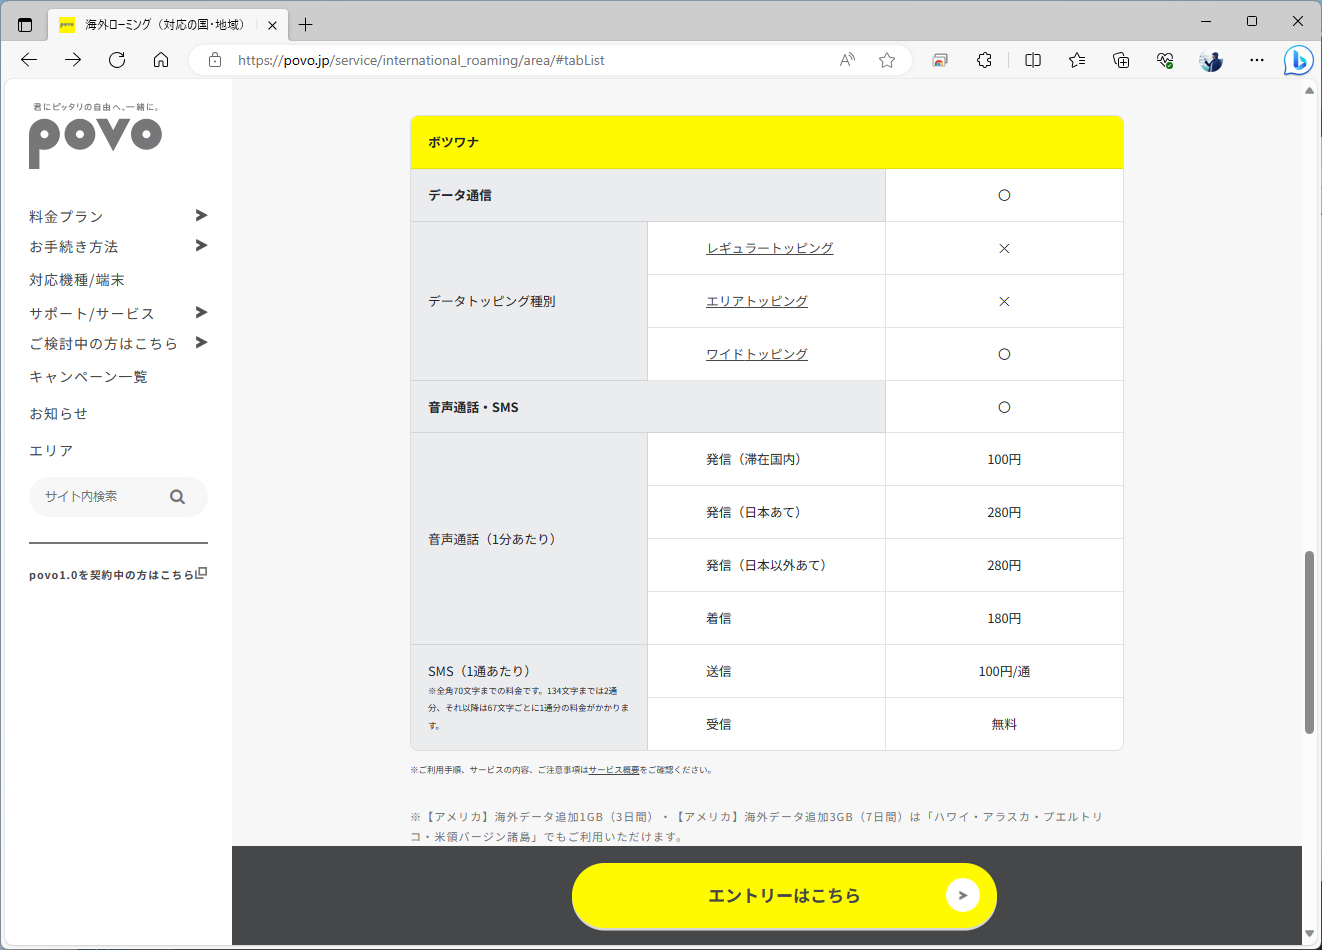Viewport: 1322px width, 950px height.
Task: Click the scrollbar up arrow
Action: (1309, 90)
